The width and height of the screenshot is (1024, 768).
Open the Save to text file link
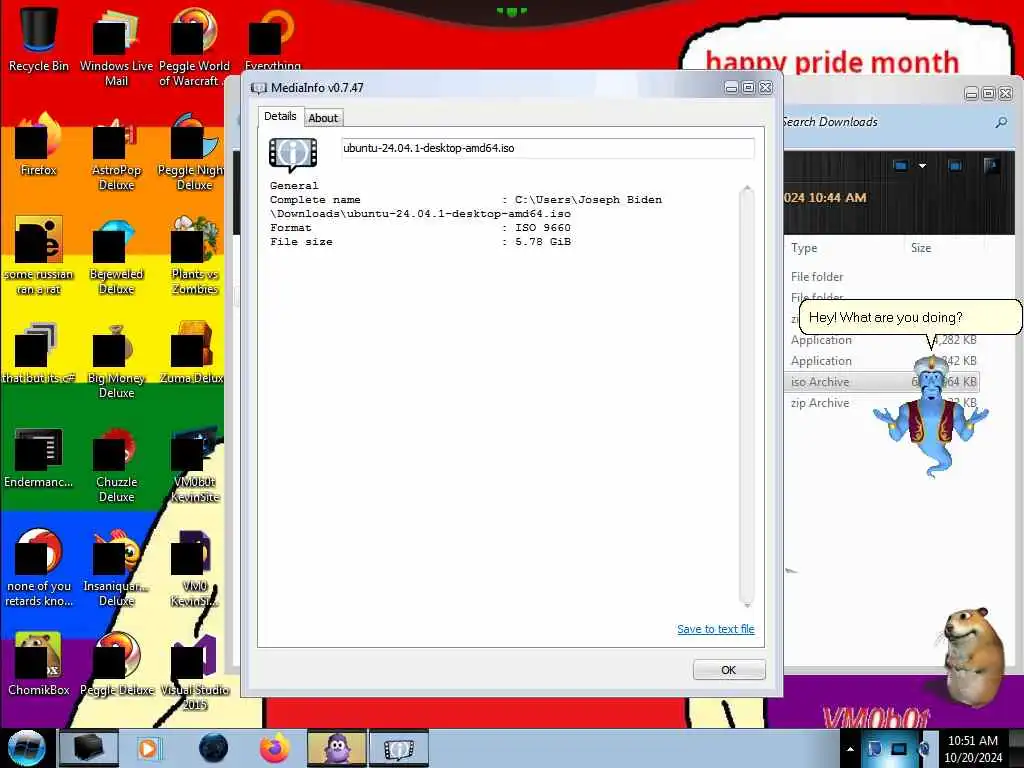(x=715, y=629)
